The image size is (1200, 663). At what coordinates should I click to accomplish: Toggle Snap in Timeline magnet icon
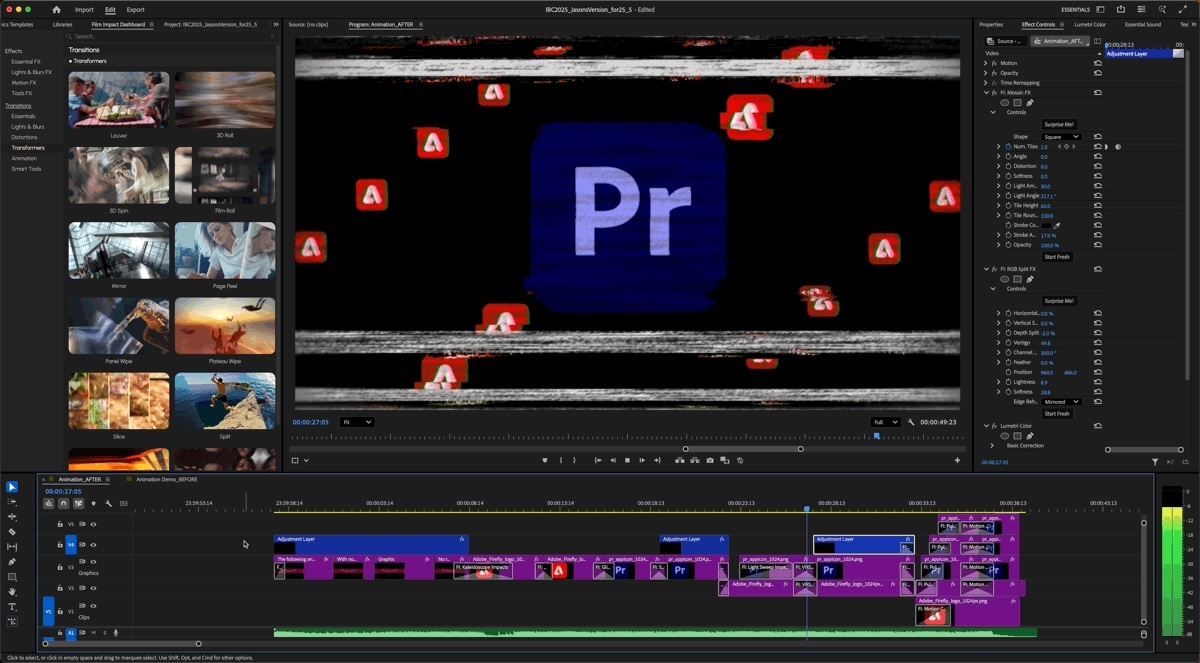(63, 503)
